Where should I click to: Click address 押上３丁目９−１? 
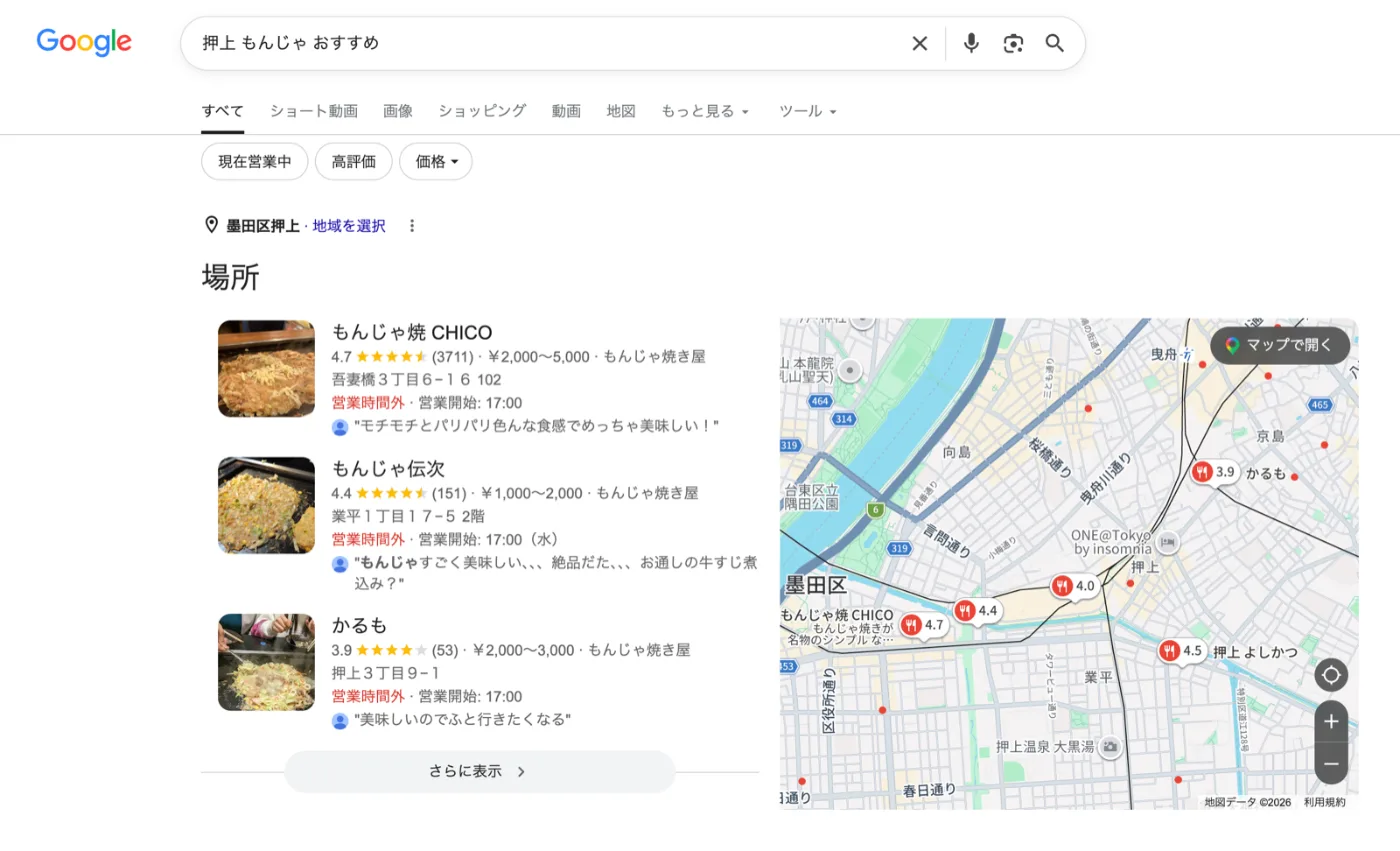(385, 673)
